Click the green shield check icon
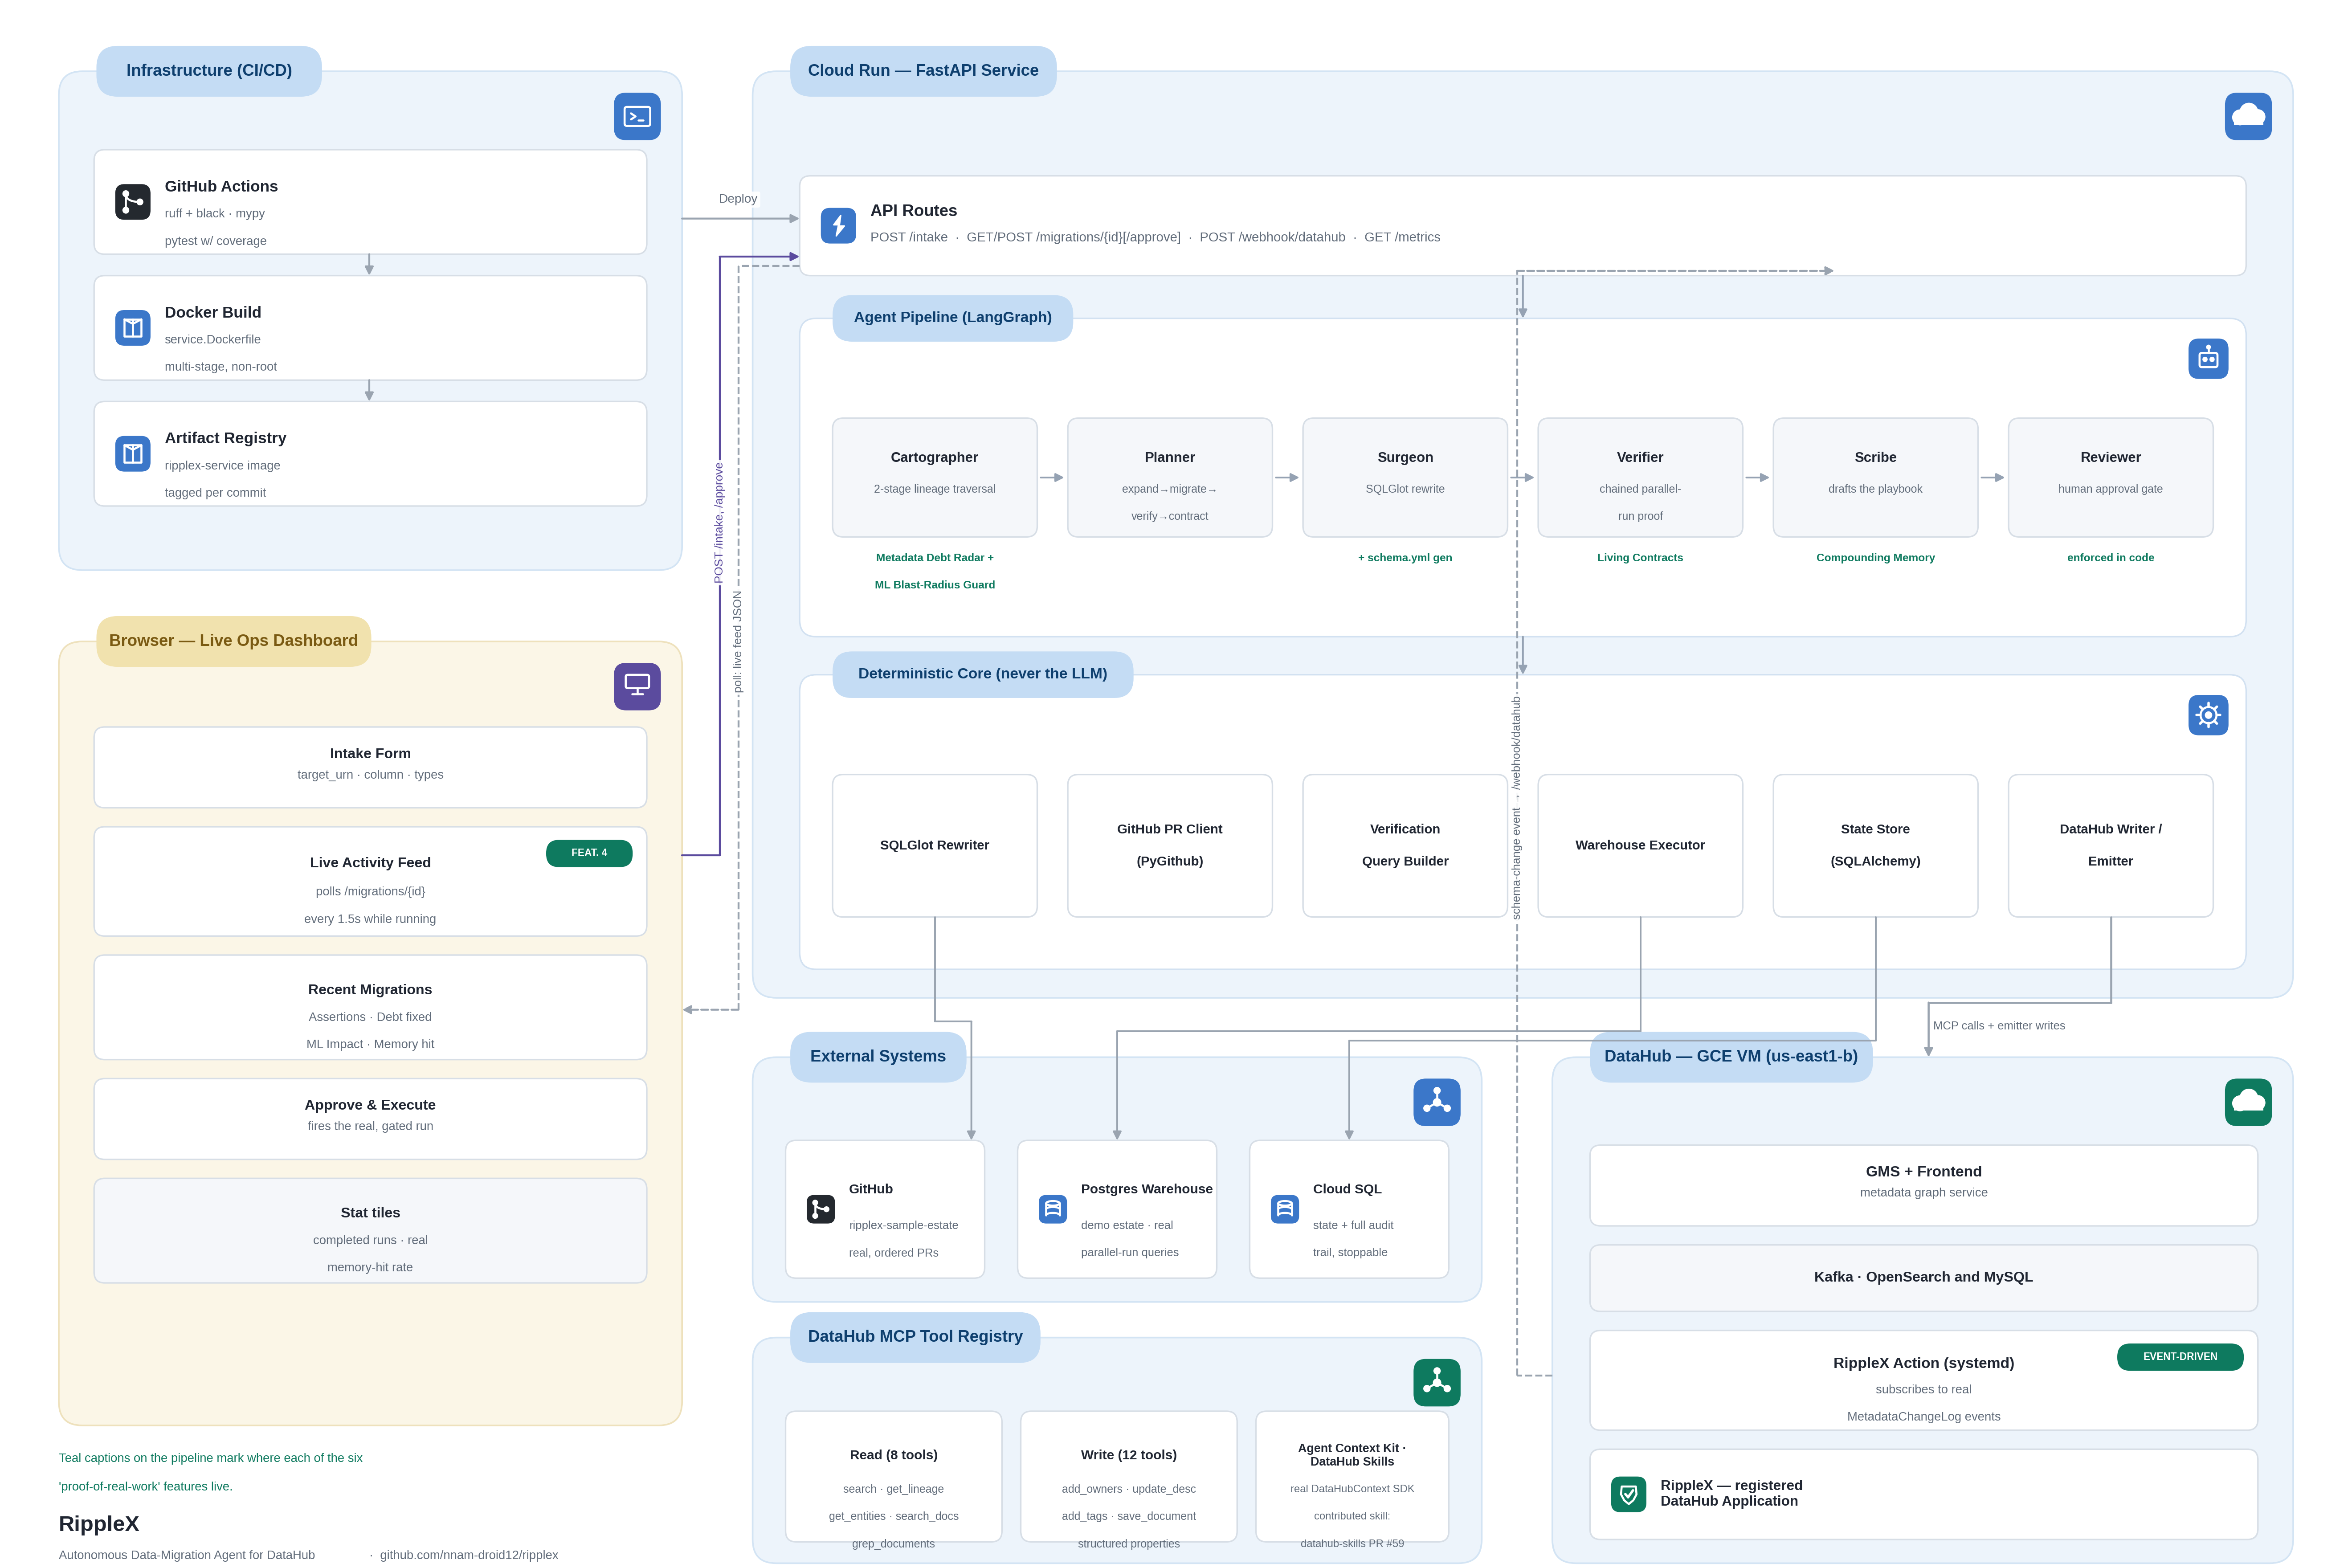 pos(1629,1495)
